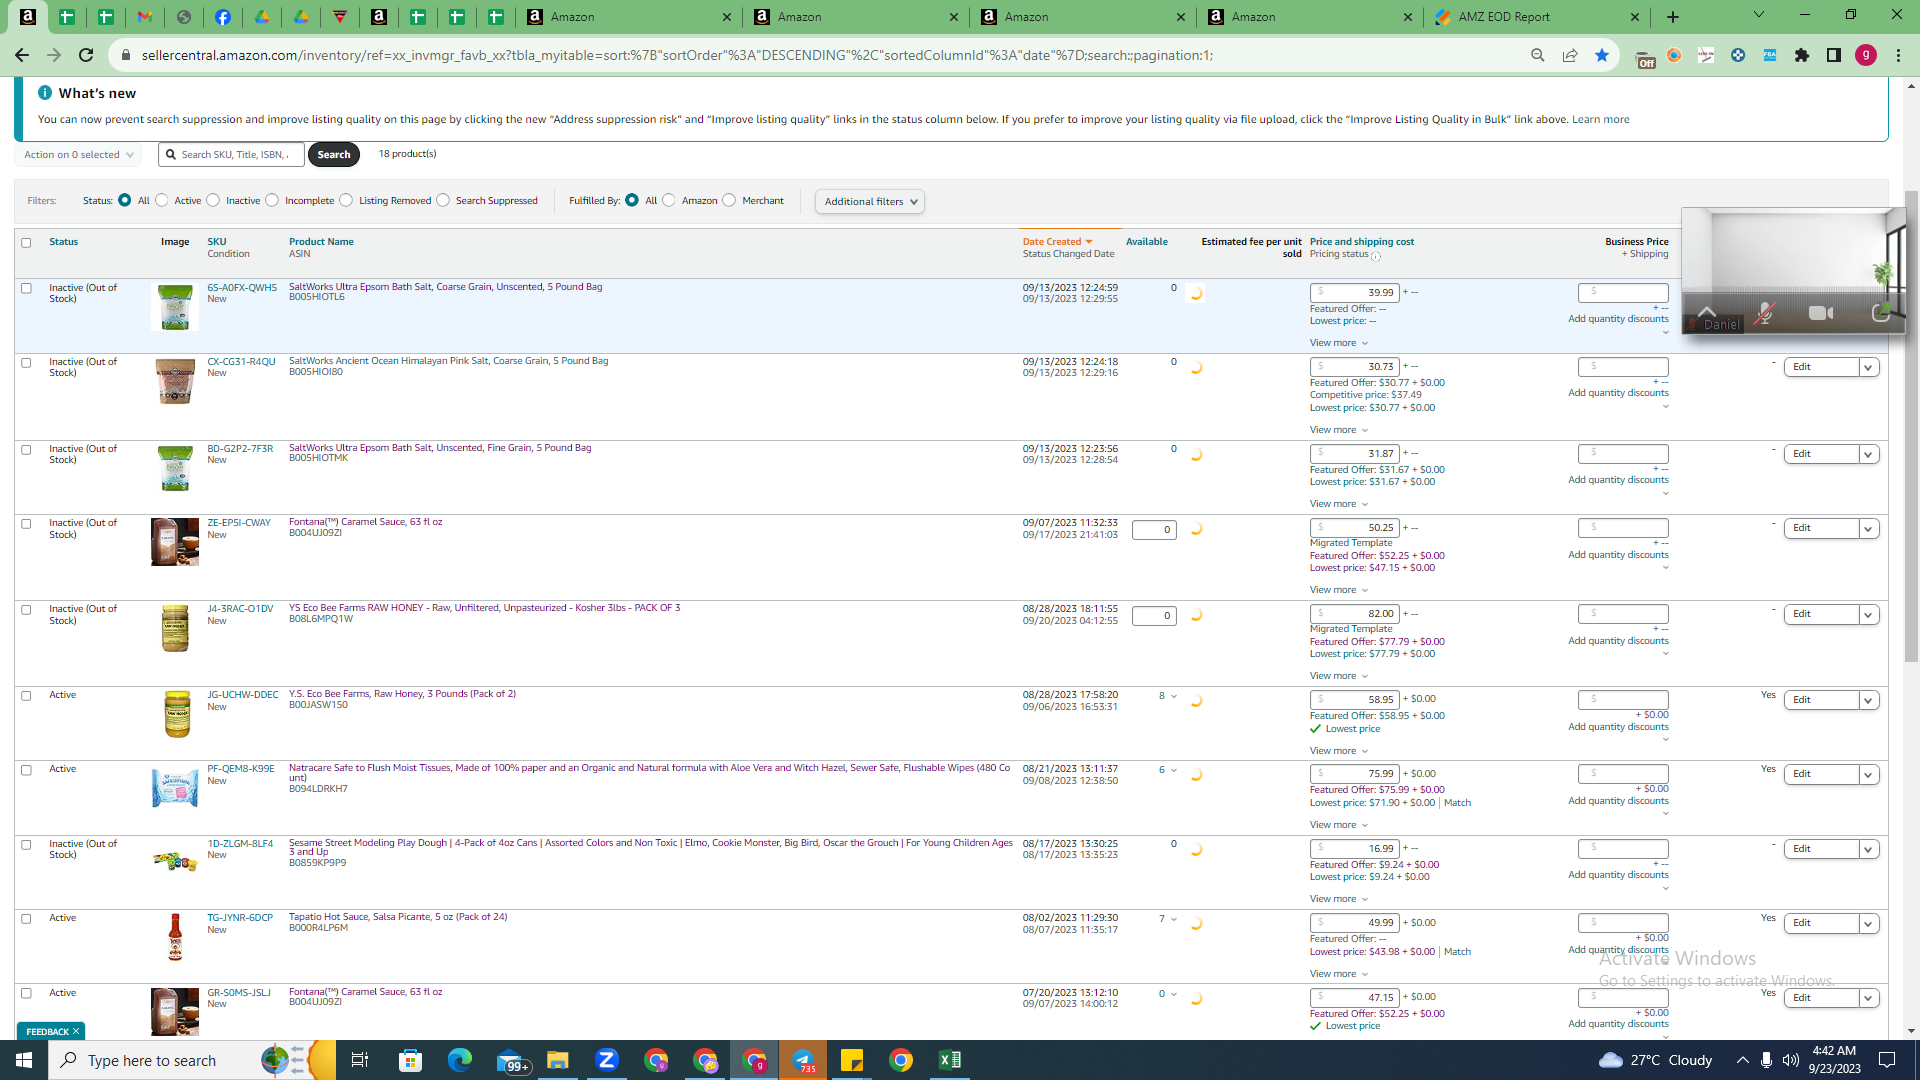Open Learn more link in What's new

pos(1600,120)
